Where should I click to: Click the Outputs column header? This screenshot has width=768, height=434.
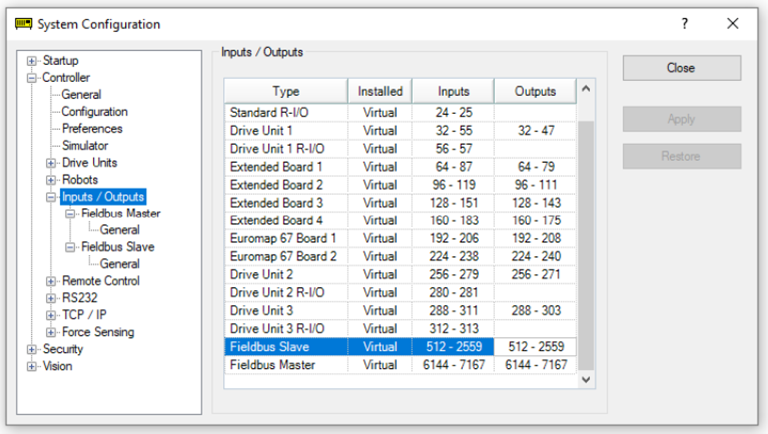[x=535, y=91]
